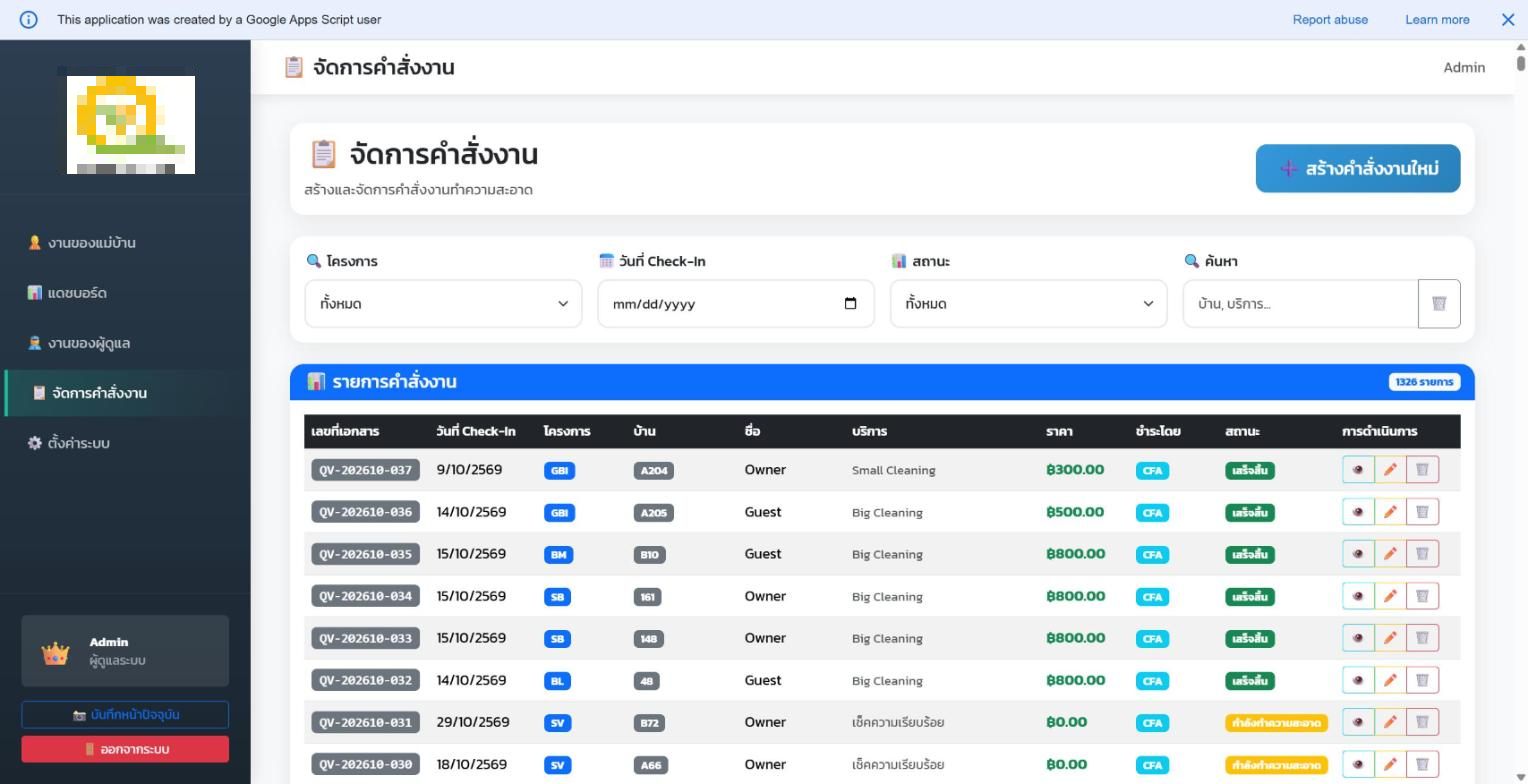Click the ฿300.00 price cell

pos(1075,470)
